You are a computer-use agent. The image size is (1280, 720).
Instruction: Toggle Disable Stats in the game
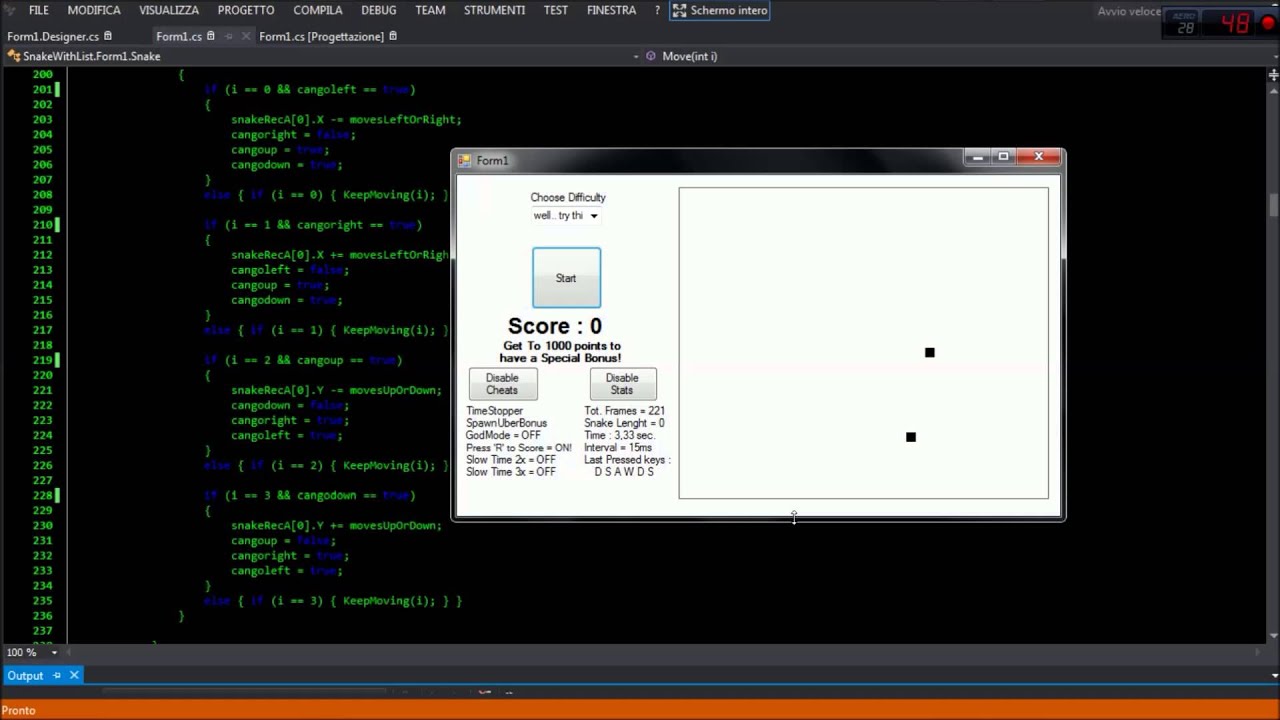coord(622,384)
